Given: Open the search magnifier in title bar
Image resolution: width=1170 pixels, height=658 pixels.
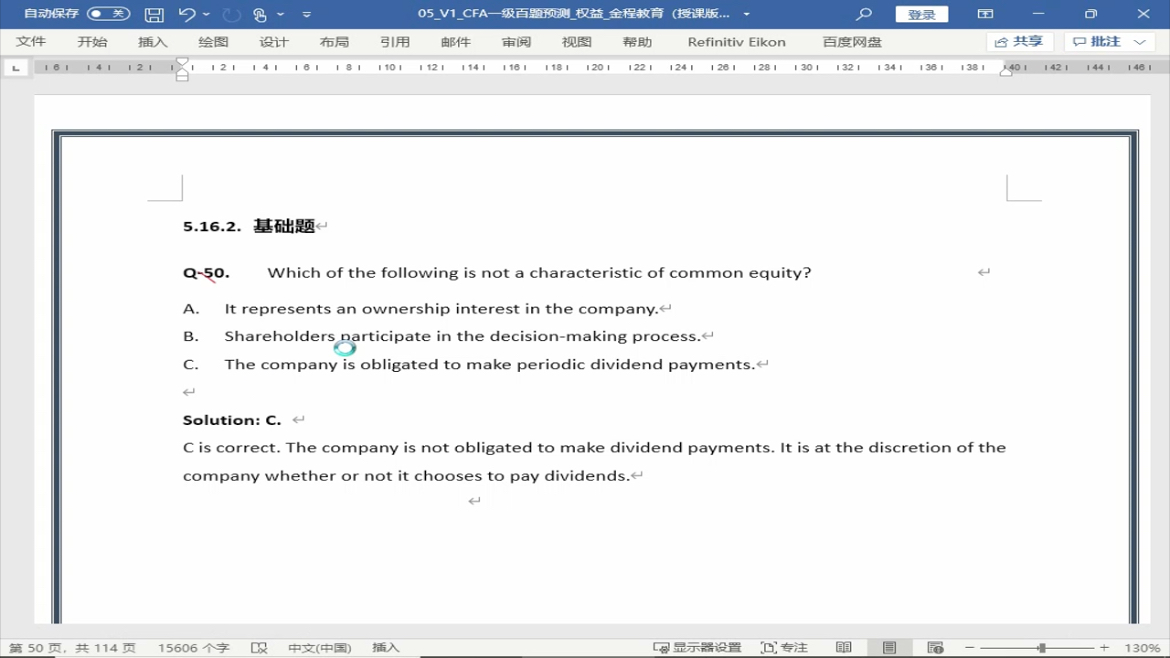Looking at the screenshot, I should tap(864, 14).
